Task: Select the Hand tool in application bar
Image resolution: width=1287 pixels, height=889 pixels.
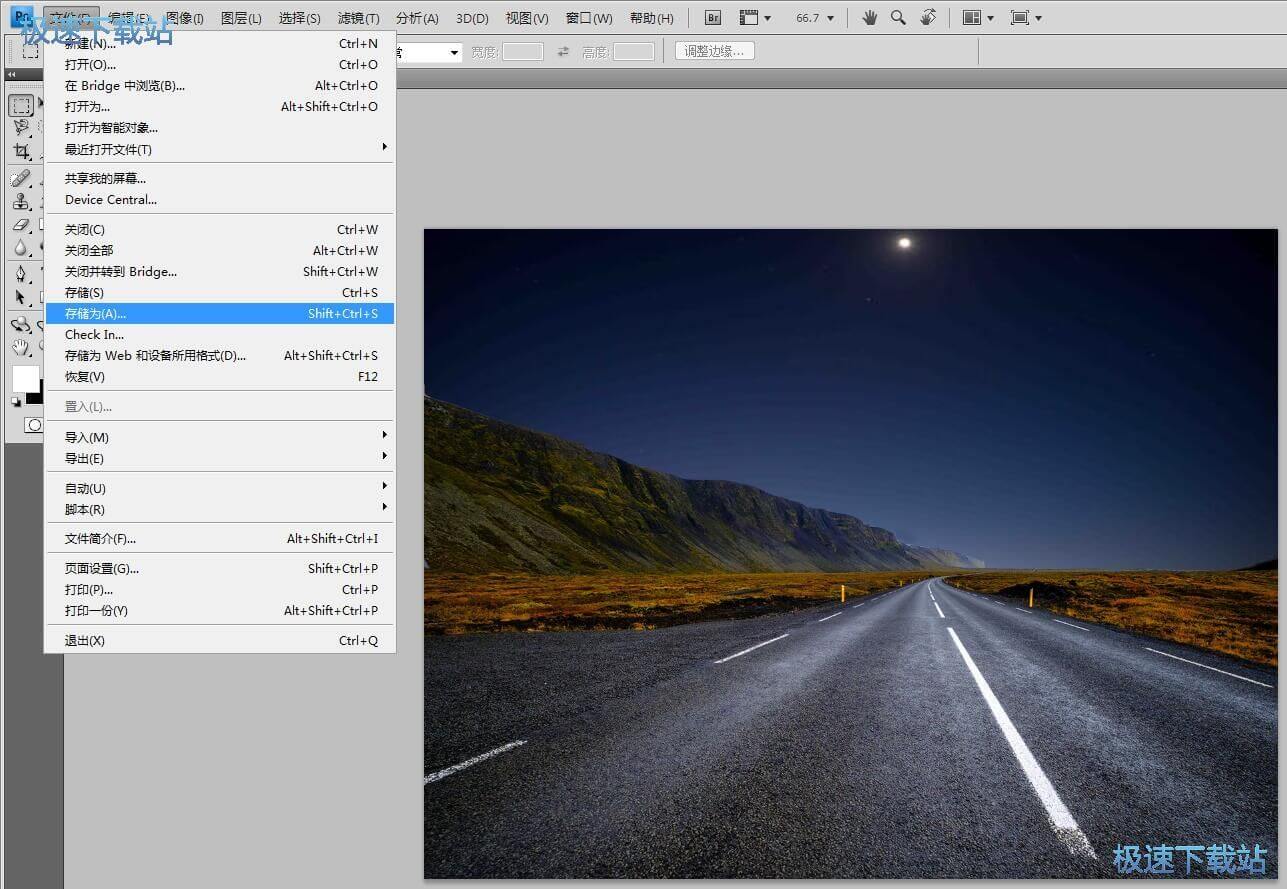Action: click(869, 18)
